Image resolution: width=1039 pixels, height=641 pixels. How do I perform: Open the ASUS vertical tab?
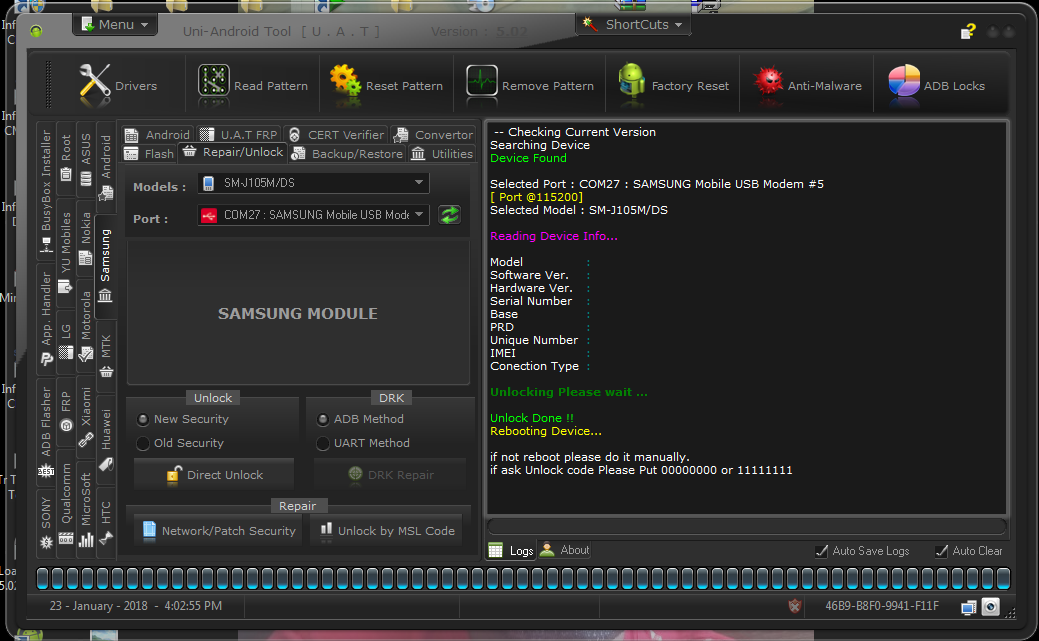[85, 159]
